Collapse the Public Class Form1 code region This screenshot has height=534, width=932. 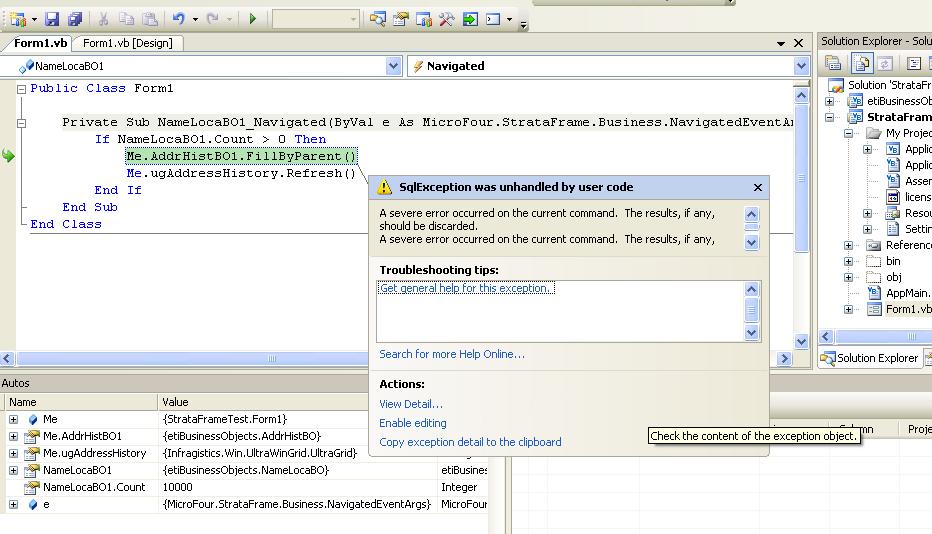(x=21, y=89)
